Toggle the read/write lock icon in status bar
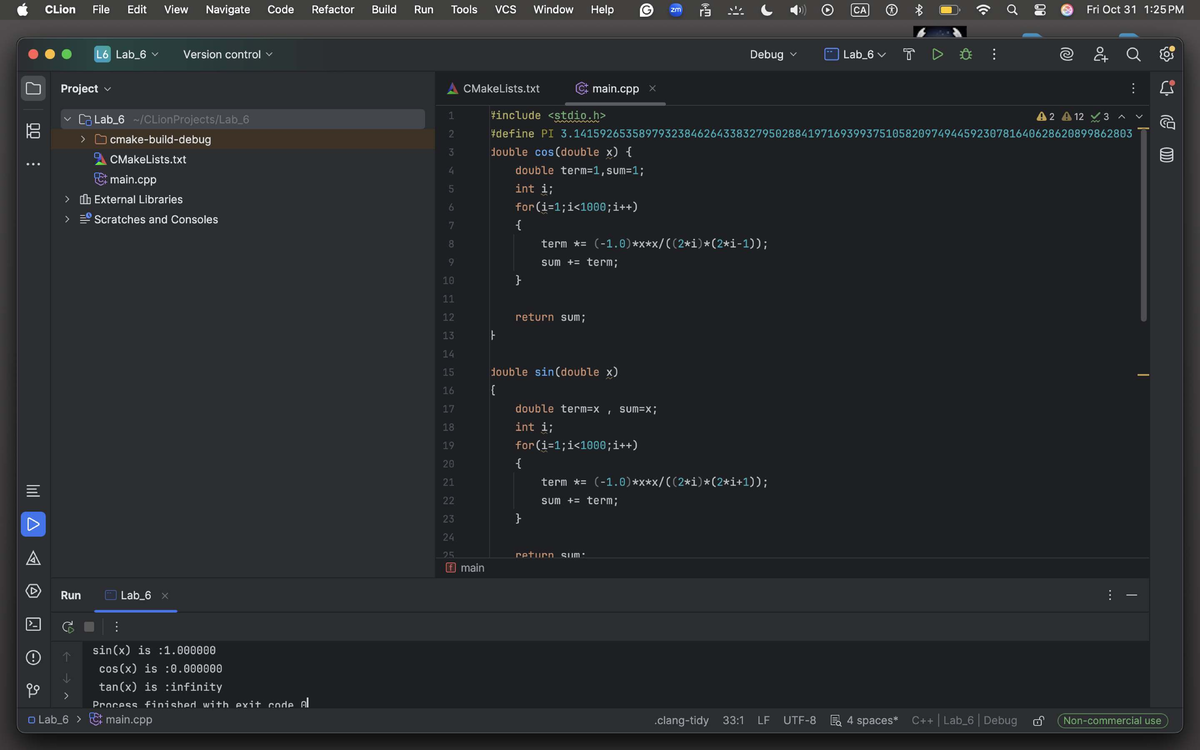 (x=1038, y=720)
